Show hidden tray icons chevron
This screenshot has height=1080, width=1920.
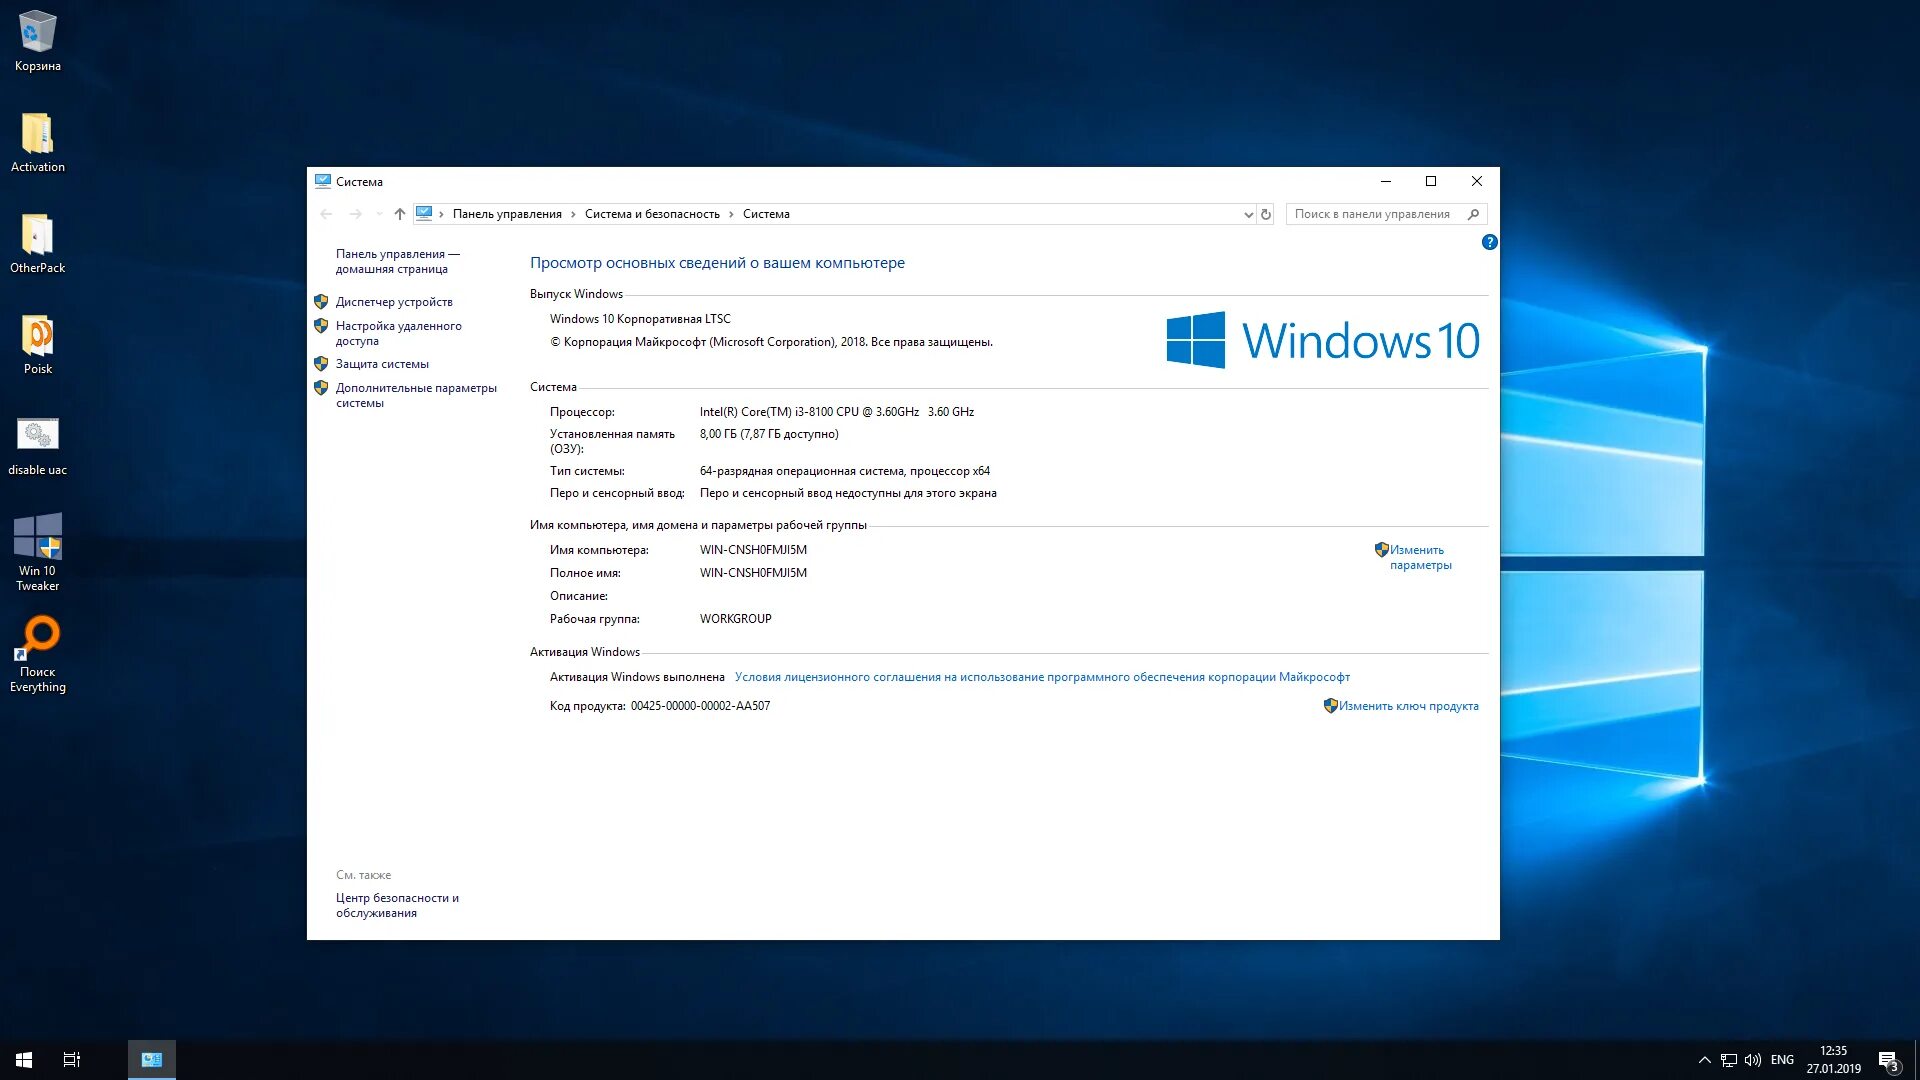(x=1704, y=1060)
